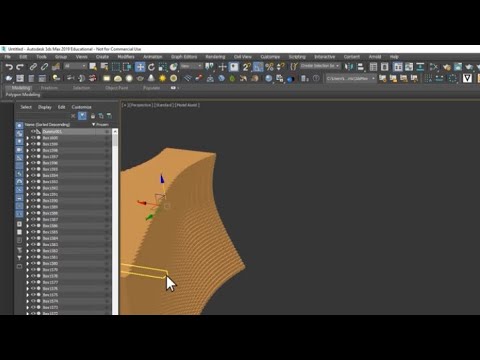This screenshot has height=360, width=480.
Task: Click the highlighted Toggle Ribbon icon
Action: [398, 67]
